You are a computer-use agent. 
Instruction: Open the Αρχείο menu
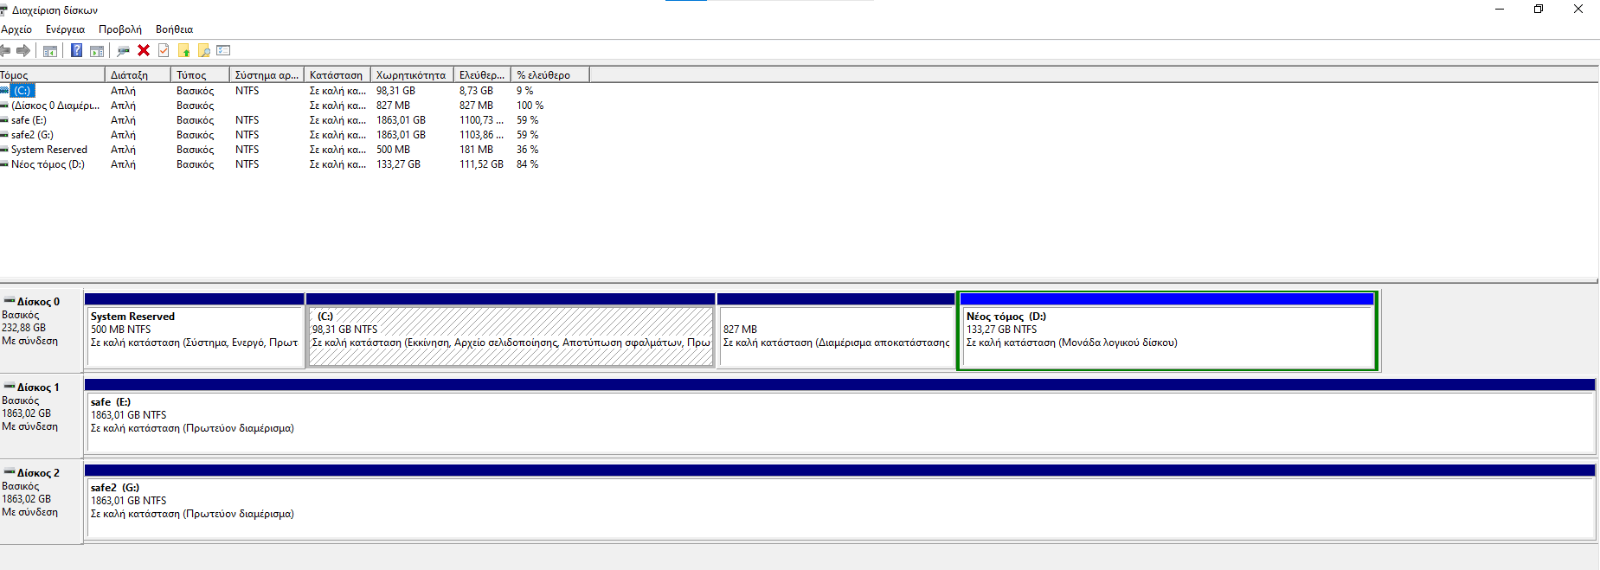(x=16, y=29)
